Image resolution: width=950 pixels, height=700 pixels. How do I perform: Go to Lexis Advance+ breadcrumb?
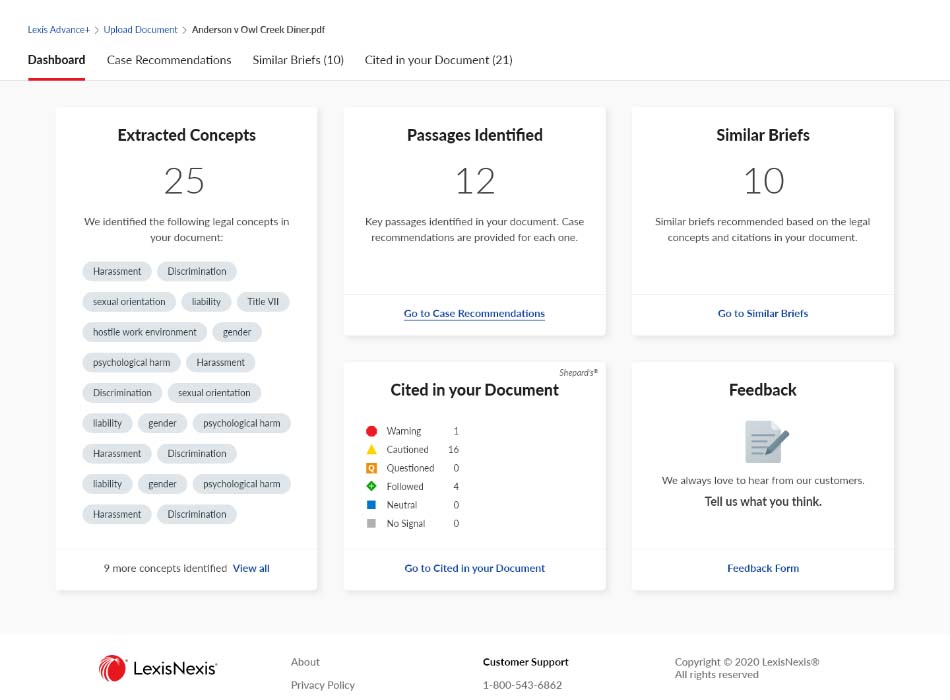pos(58,30)
